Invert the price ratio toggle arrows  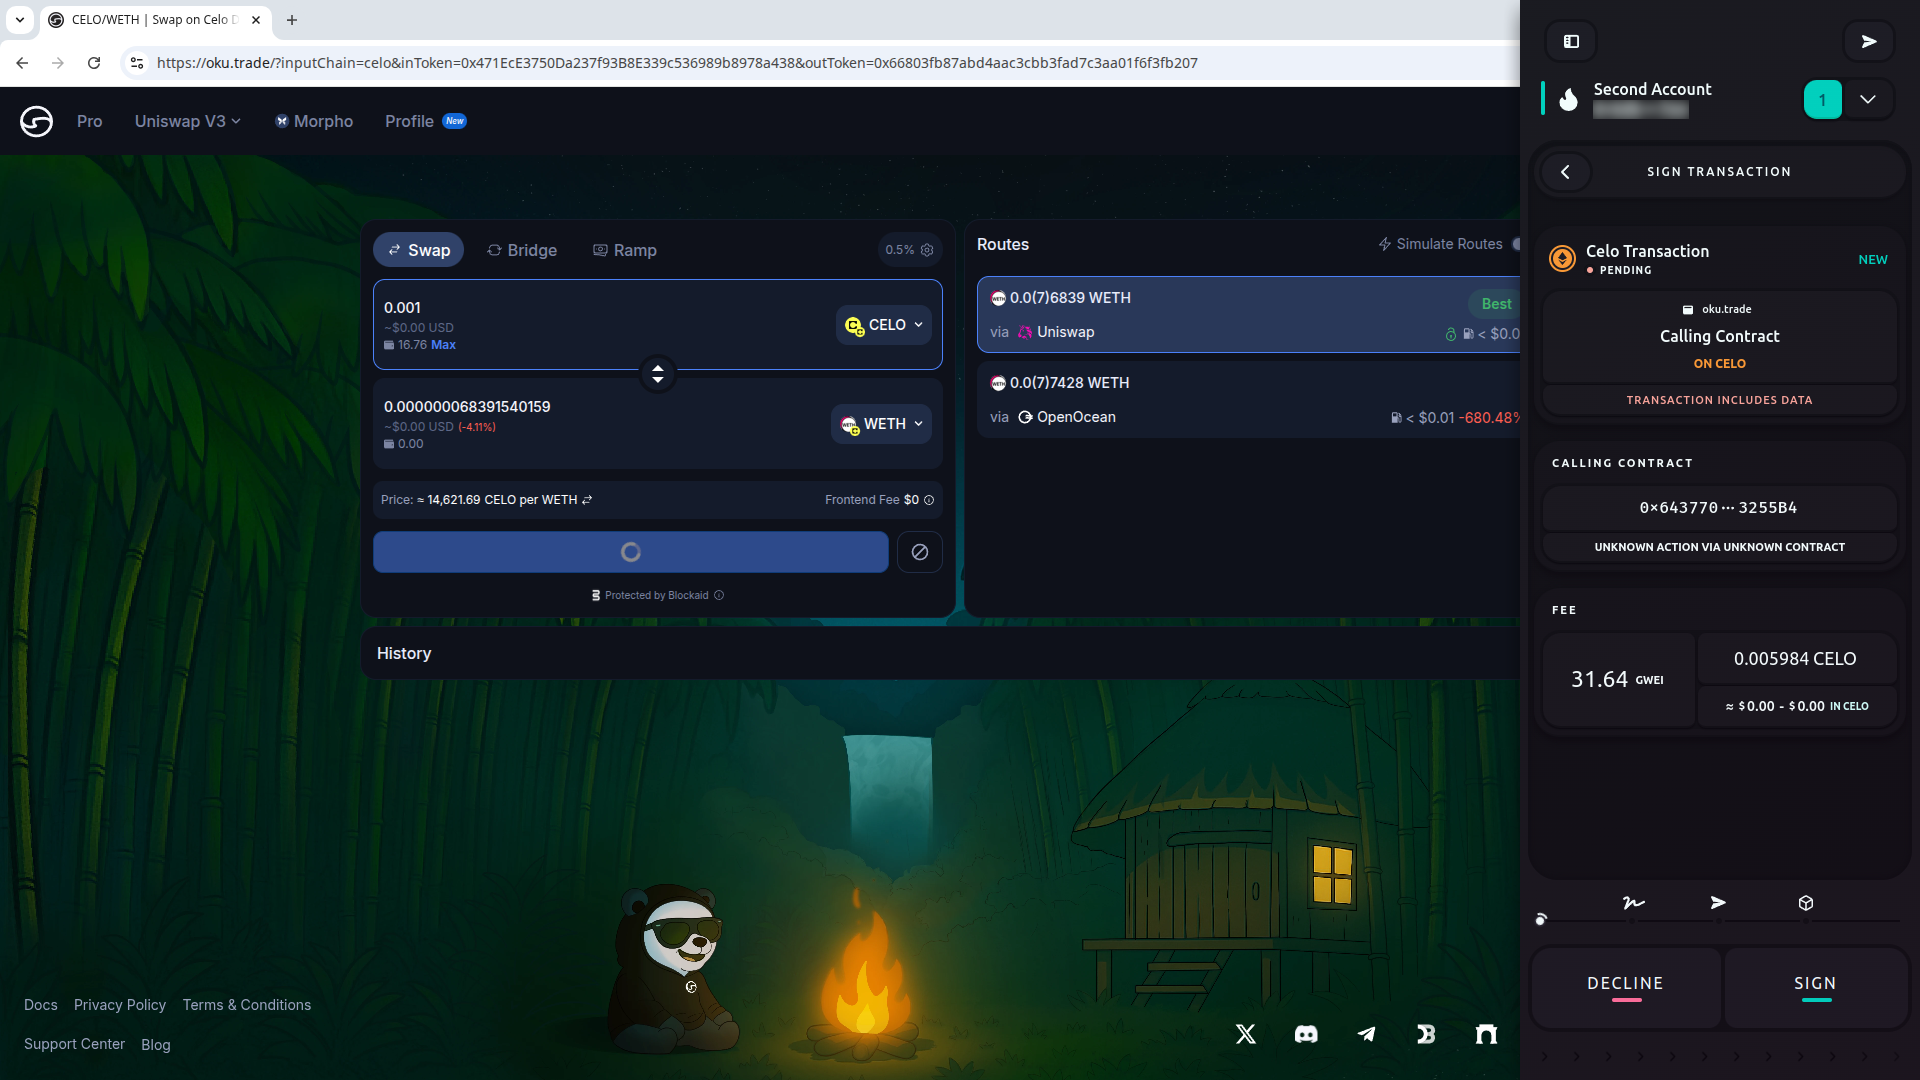click(587, 500)
